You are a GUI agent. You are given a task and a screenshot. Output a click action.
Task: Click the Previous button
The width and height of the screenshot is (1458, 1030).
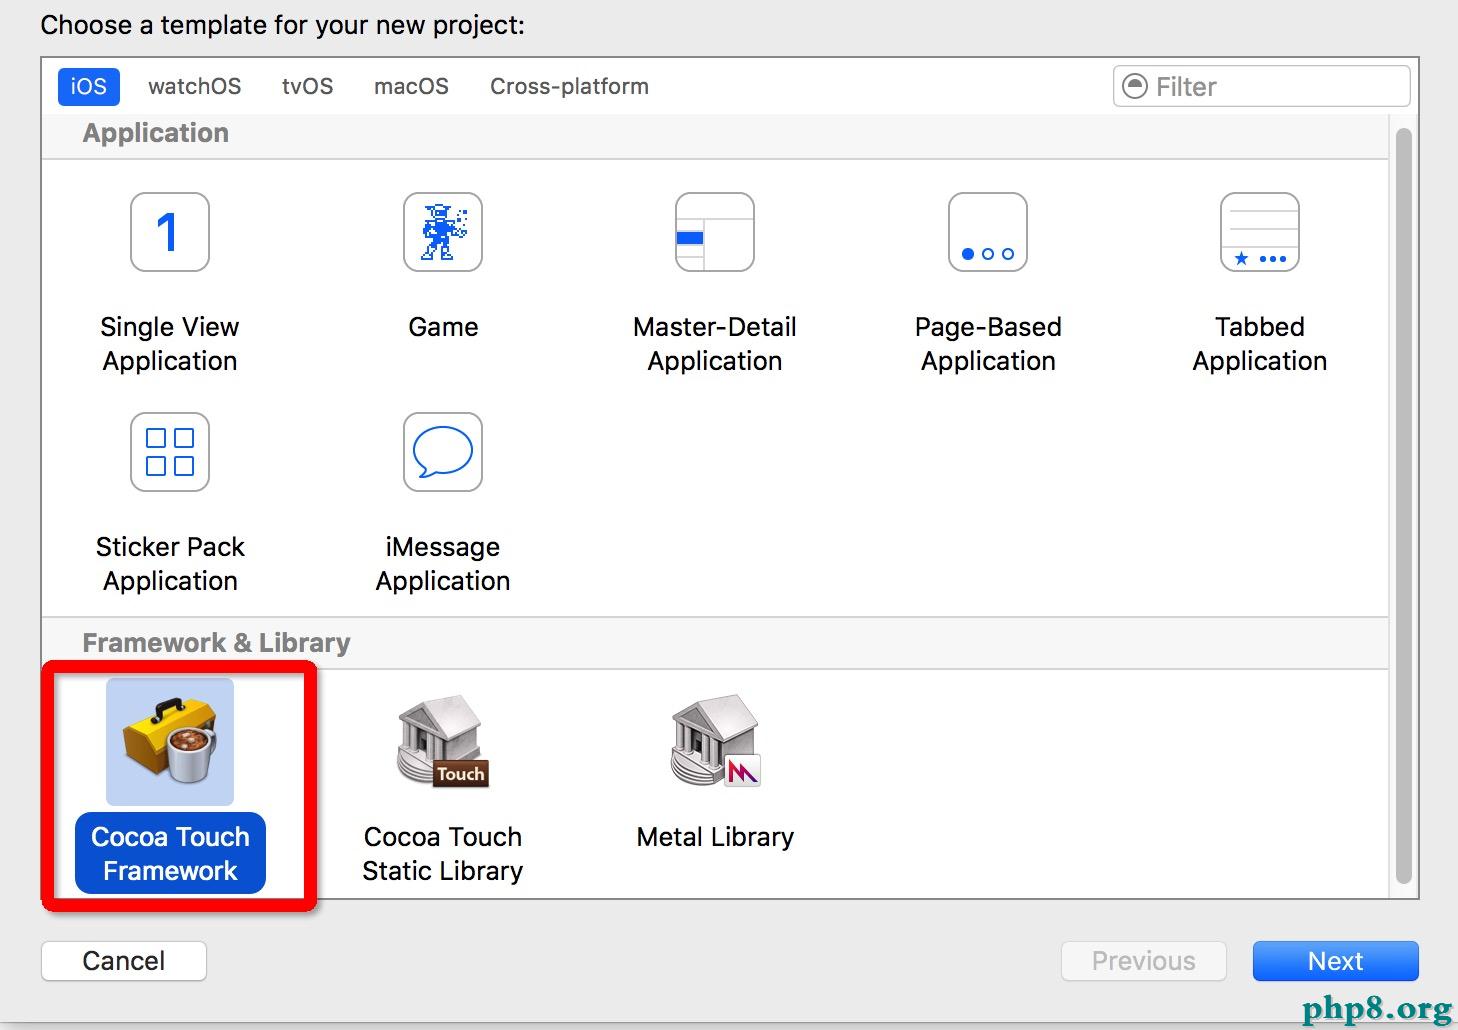coord(1143,961)
